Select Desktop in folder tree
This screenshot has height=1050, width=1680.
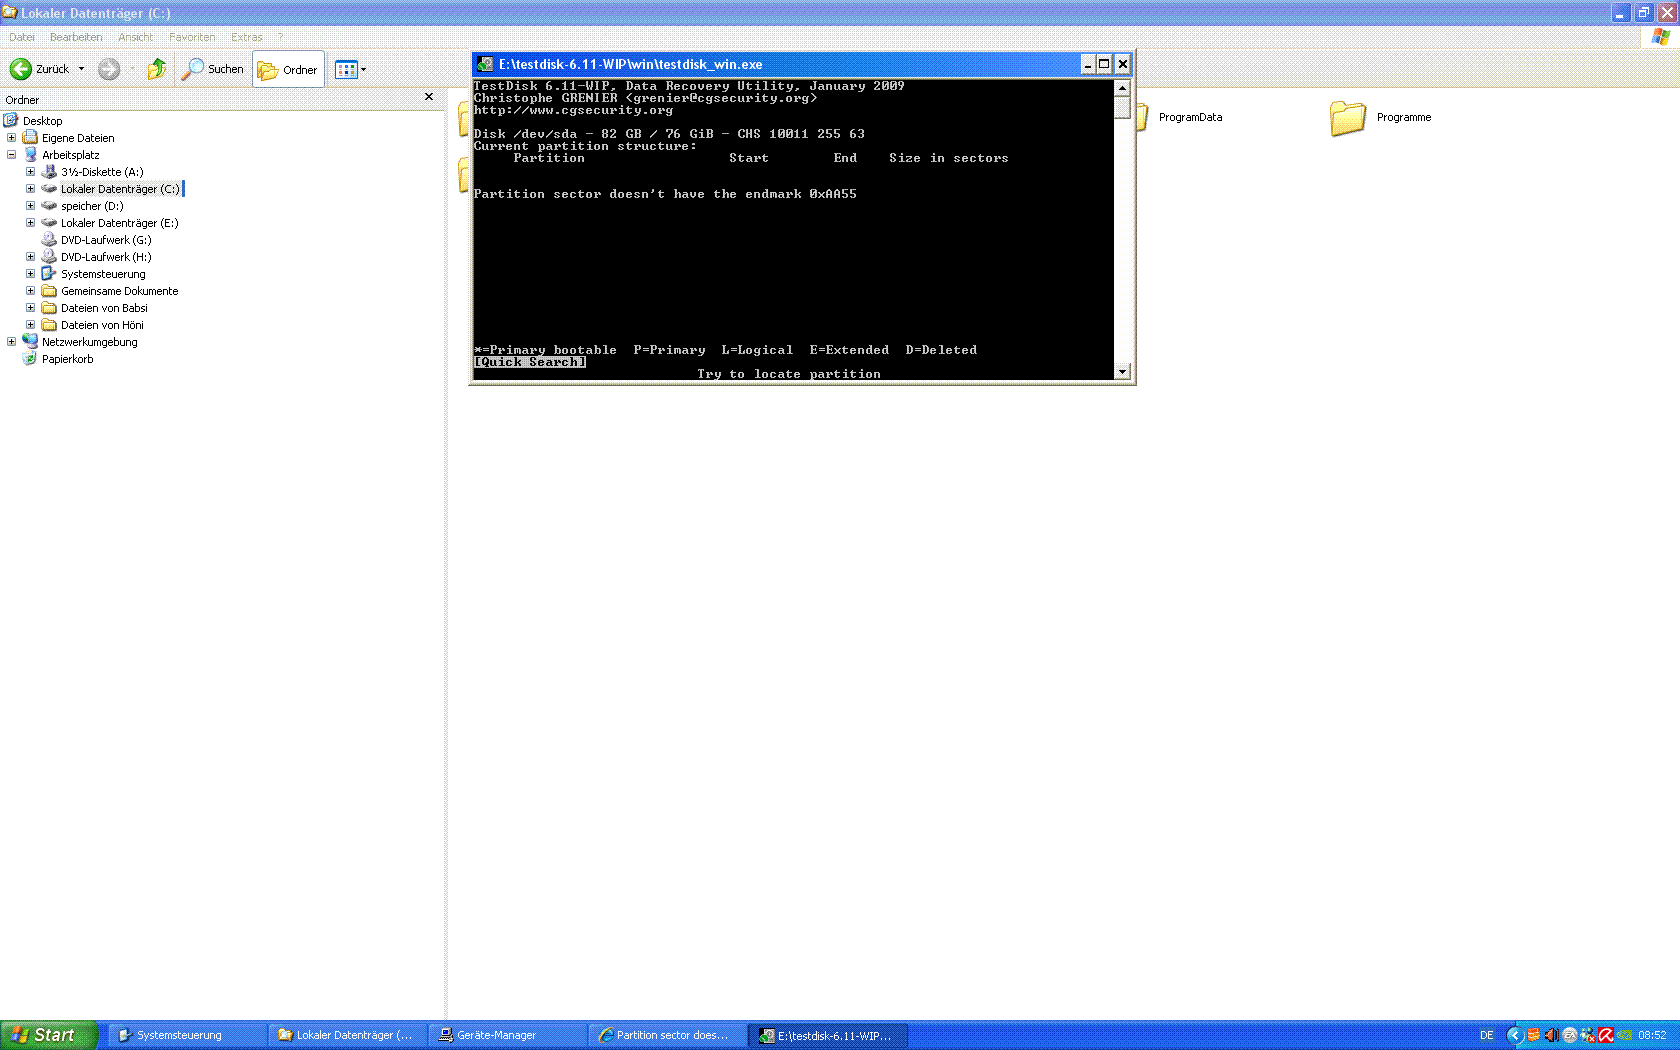point(42,121)
